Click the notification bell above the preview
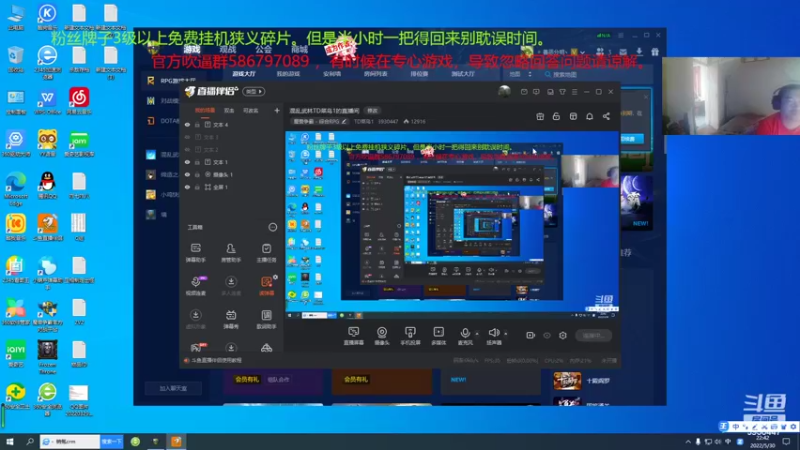800x450 pixels. coord(589,116)
